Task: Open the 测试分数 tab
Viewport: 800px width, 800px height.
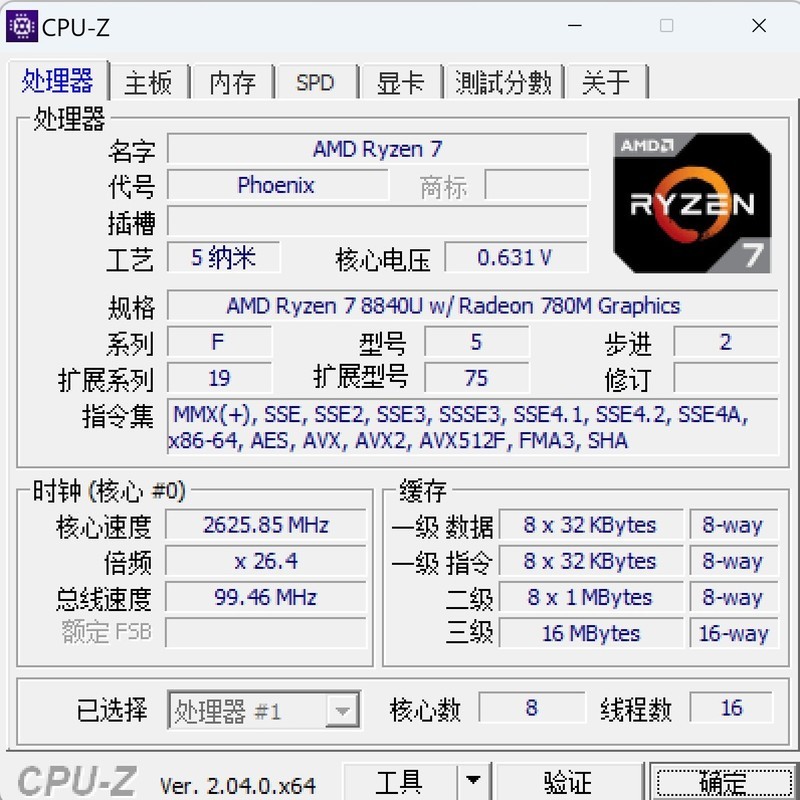Action: click(503, 84)
